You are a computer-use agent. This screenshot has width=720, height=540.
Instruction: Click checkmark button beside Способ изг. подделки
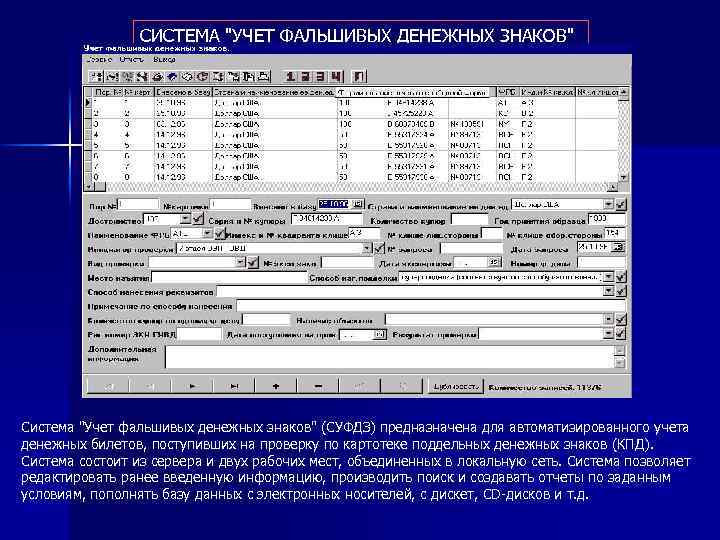point(620,277)
